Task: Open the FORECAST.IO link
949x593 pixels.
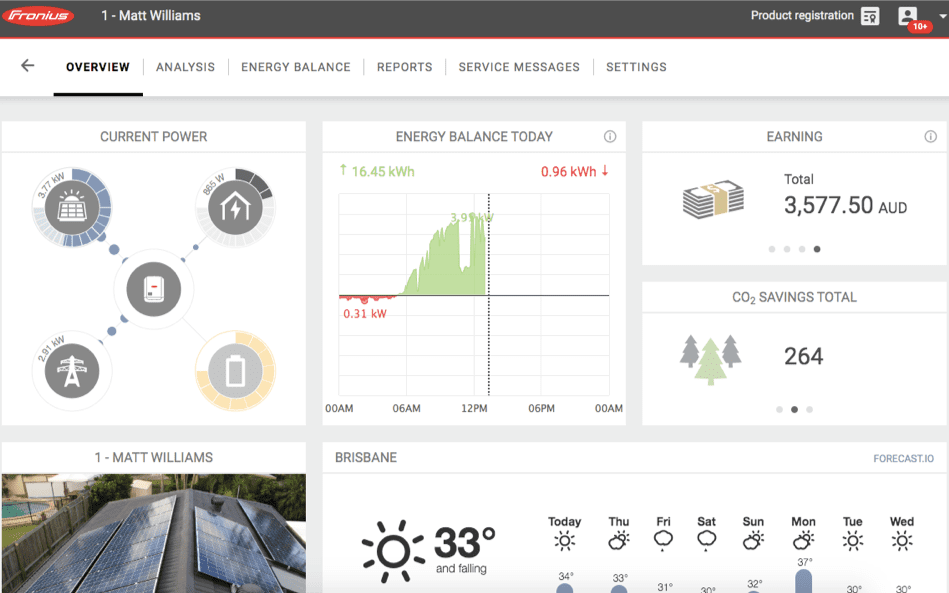Action: tap(903, 459)
